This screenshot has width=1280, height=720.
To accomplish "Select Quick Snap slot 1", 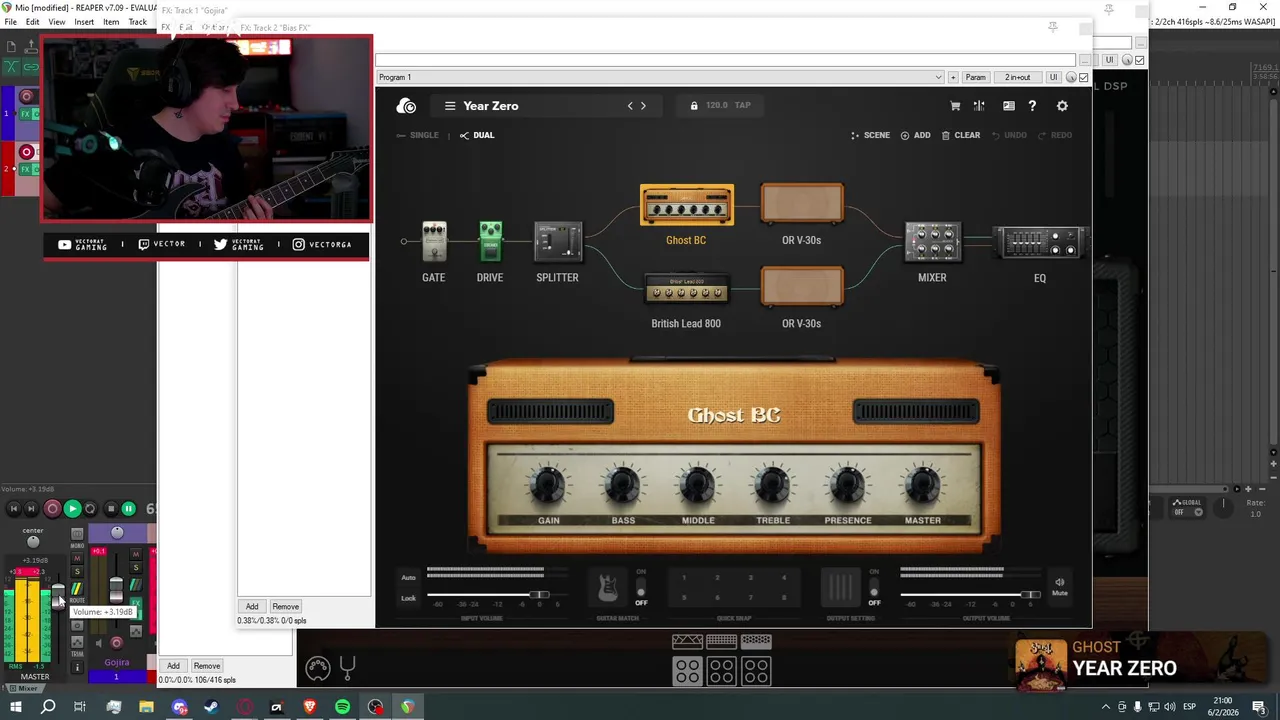I will tap(684, 577).
